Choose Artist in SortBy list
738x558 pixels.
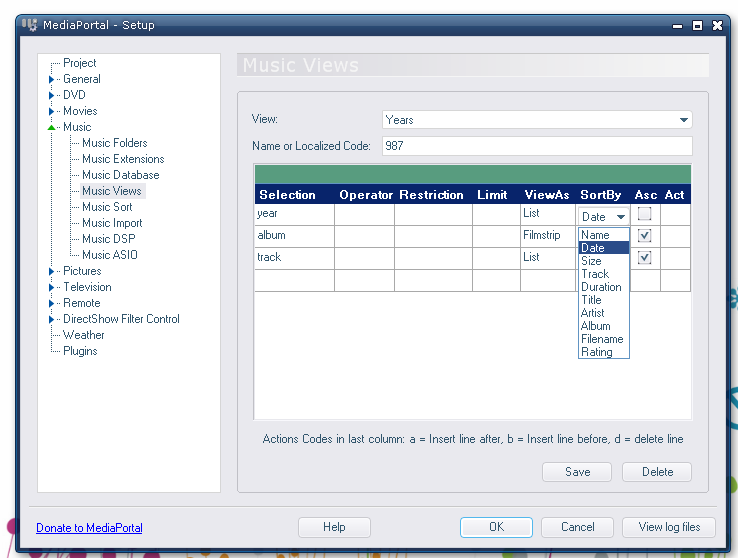603,313
